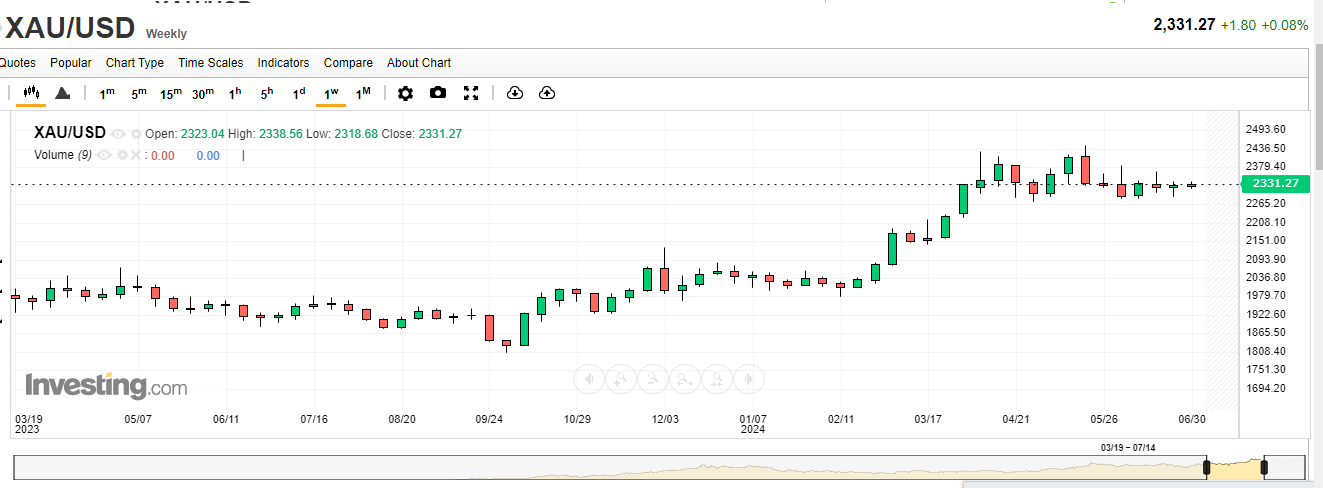The width and height of the screenshot is (1323, 488).
Task: Switch to 1 hour timeframe
Action: coord(235,93)
